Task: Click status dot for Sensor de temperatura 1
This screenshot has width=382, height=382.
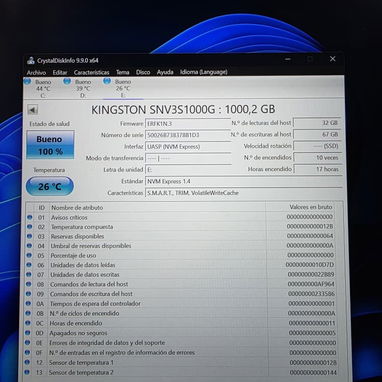Action: pyautogui.click(x=27, y=362)
